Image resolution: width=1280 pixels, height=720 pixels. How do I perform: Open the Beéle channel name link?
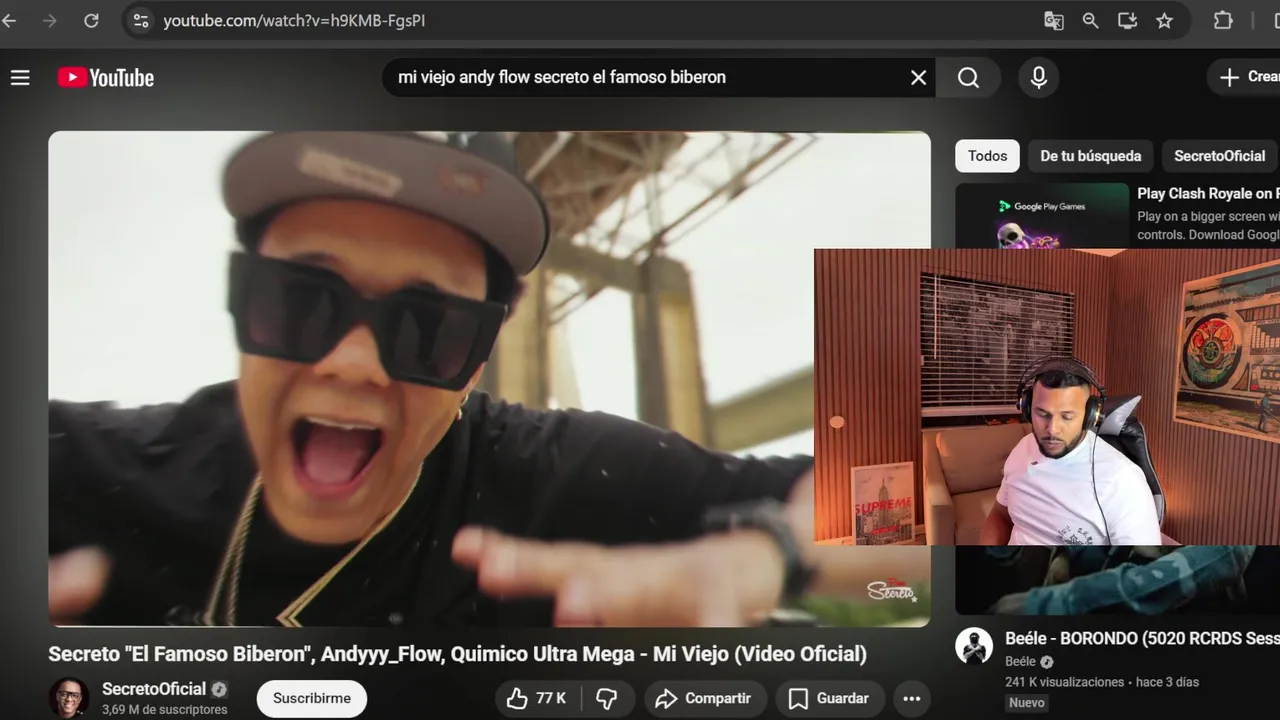1020,661
